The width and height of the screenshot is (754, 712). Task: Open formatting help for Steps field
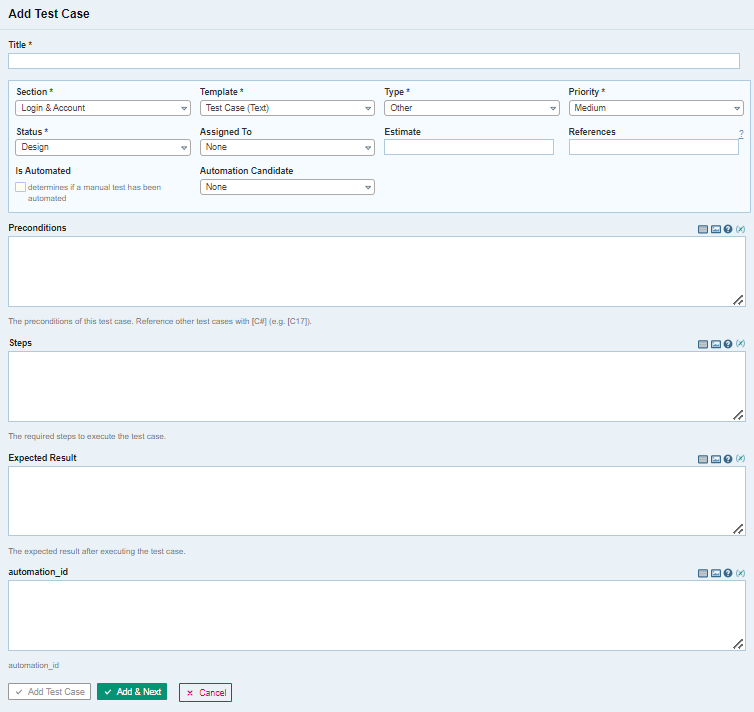(728, 344)
